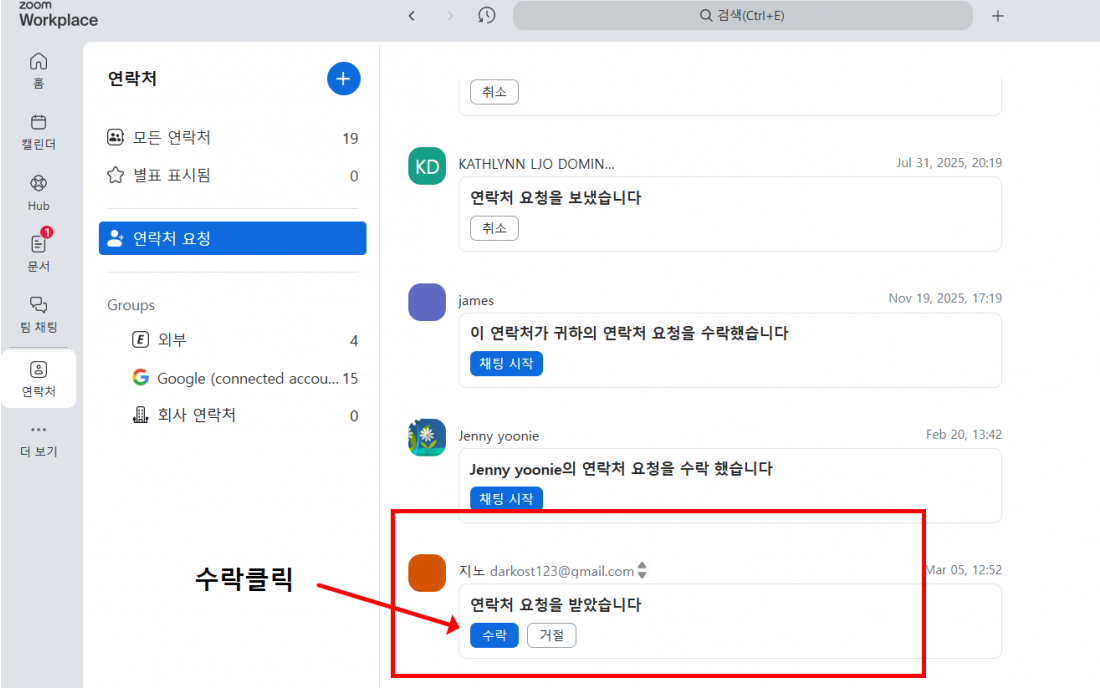Viewport: 1100px width, 688px height.
Task: Click the More (더 보기) ellipsis icon
Action: tap(38, 438)
